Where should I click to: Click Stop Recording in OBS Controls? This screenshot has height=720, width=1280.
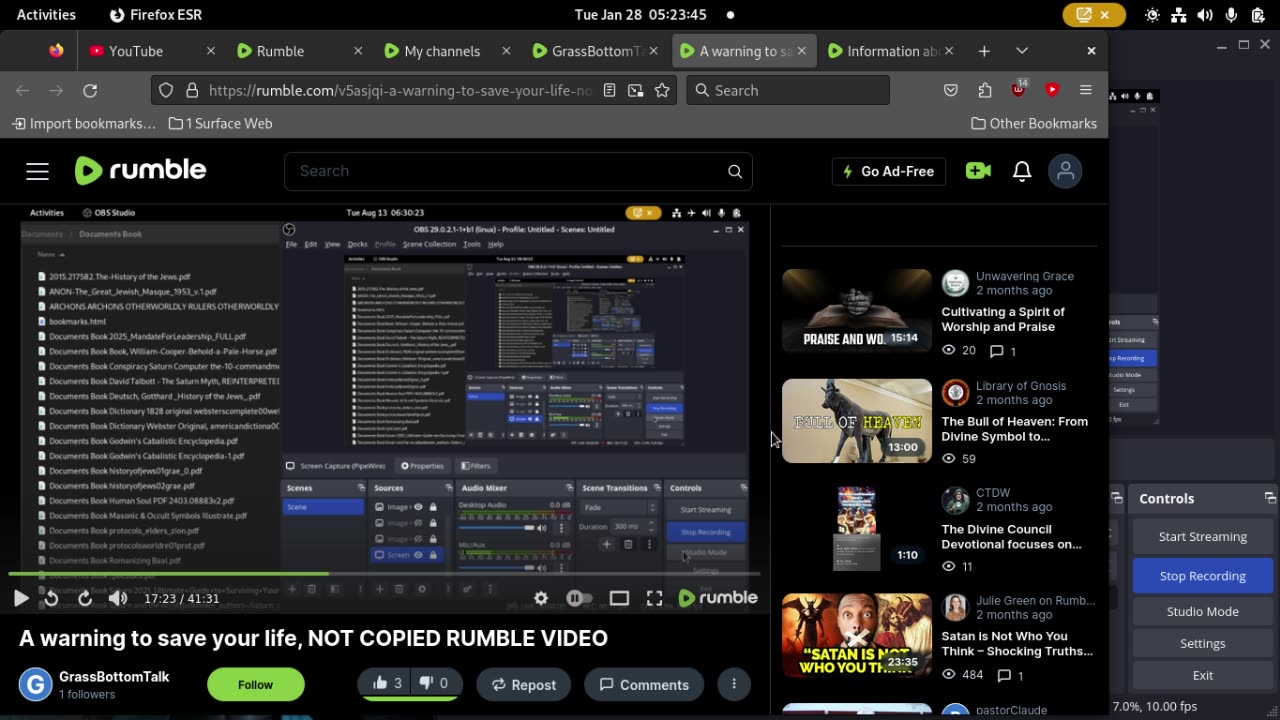[1202, 576]
